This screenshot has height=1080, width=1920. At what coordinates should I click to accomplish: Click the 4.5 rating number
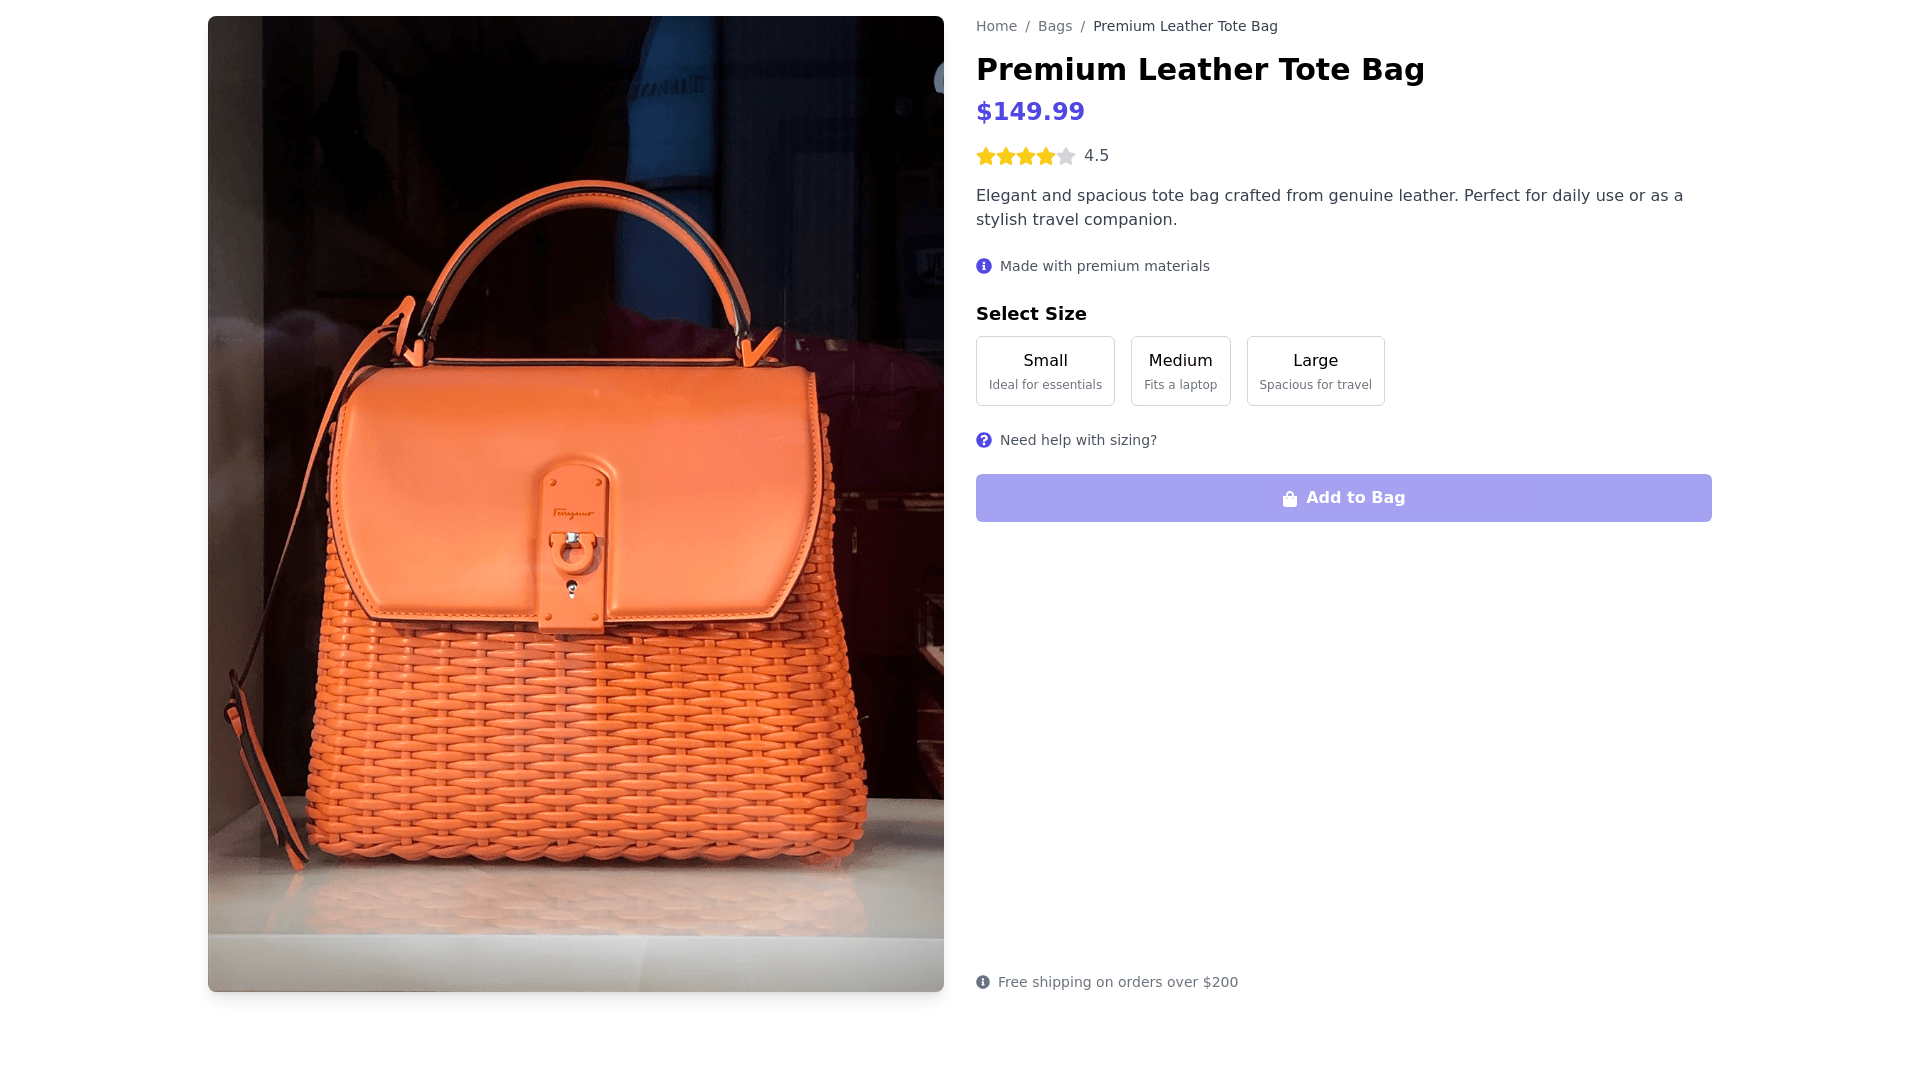click(x=1096, y=156)
